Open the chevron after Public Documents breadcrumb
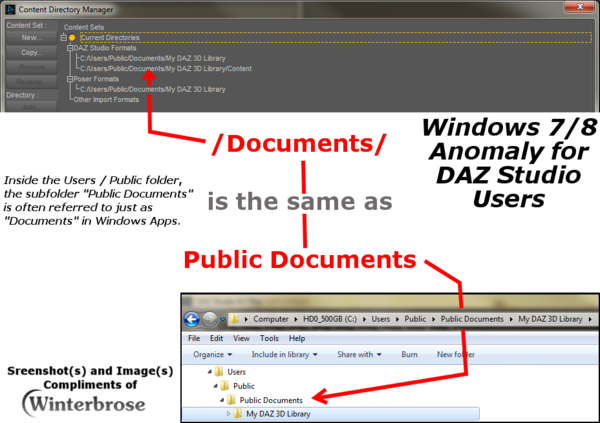Image resolution: width=600 pixels, height=423 pixels. point(511,320)
